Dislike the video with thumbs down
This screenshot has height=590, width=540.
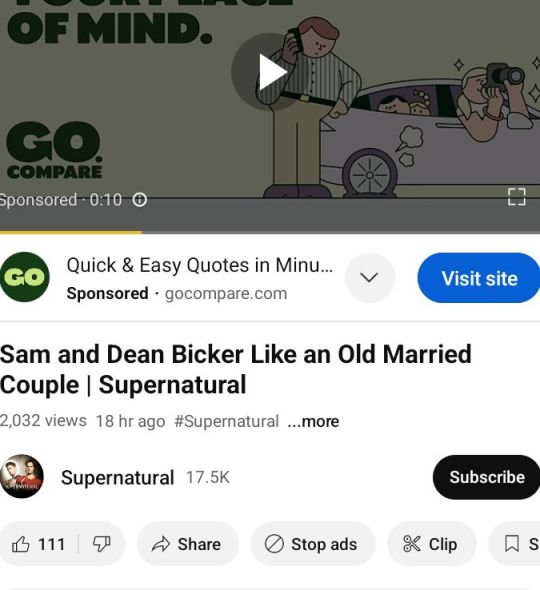[x=102, y=544]
